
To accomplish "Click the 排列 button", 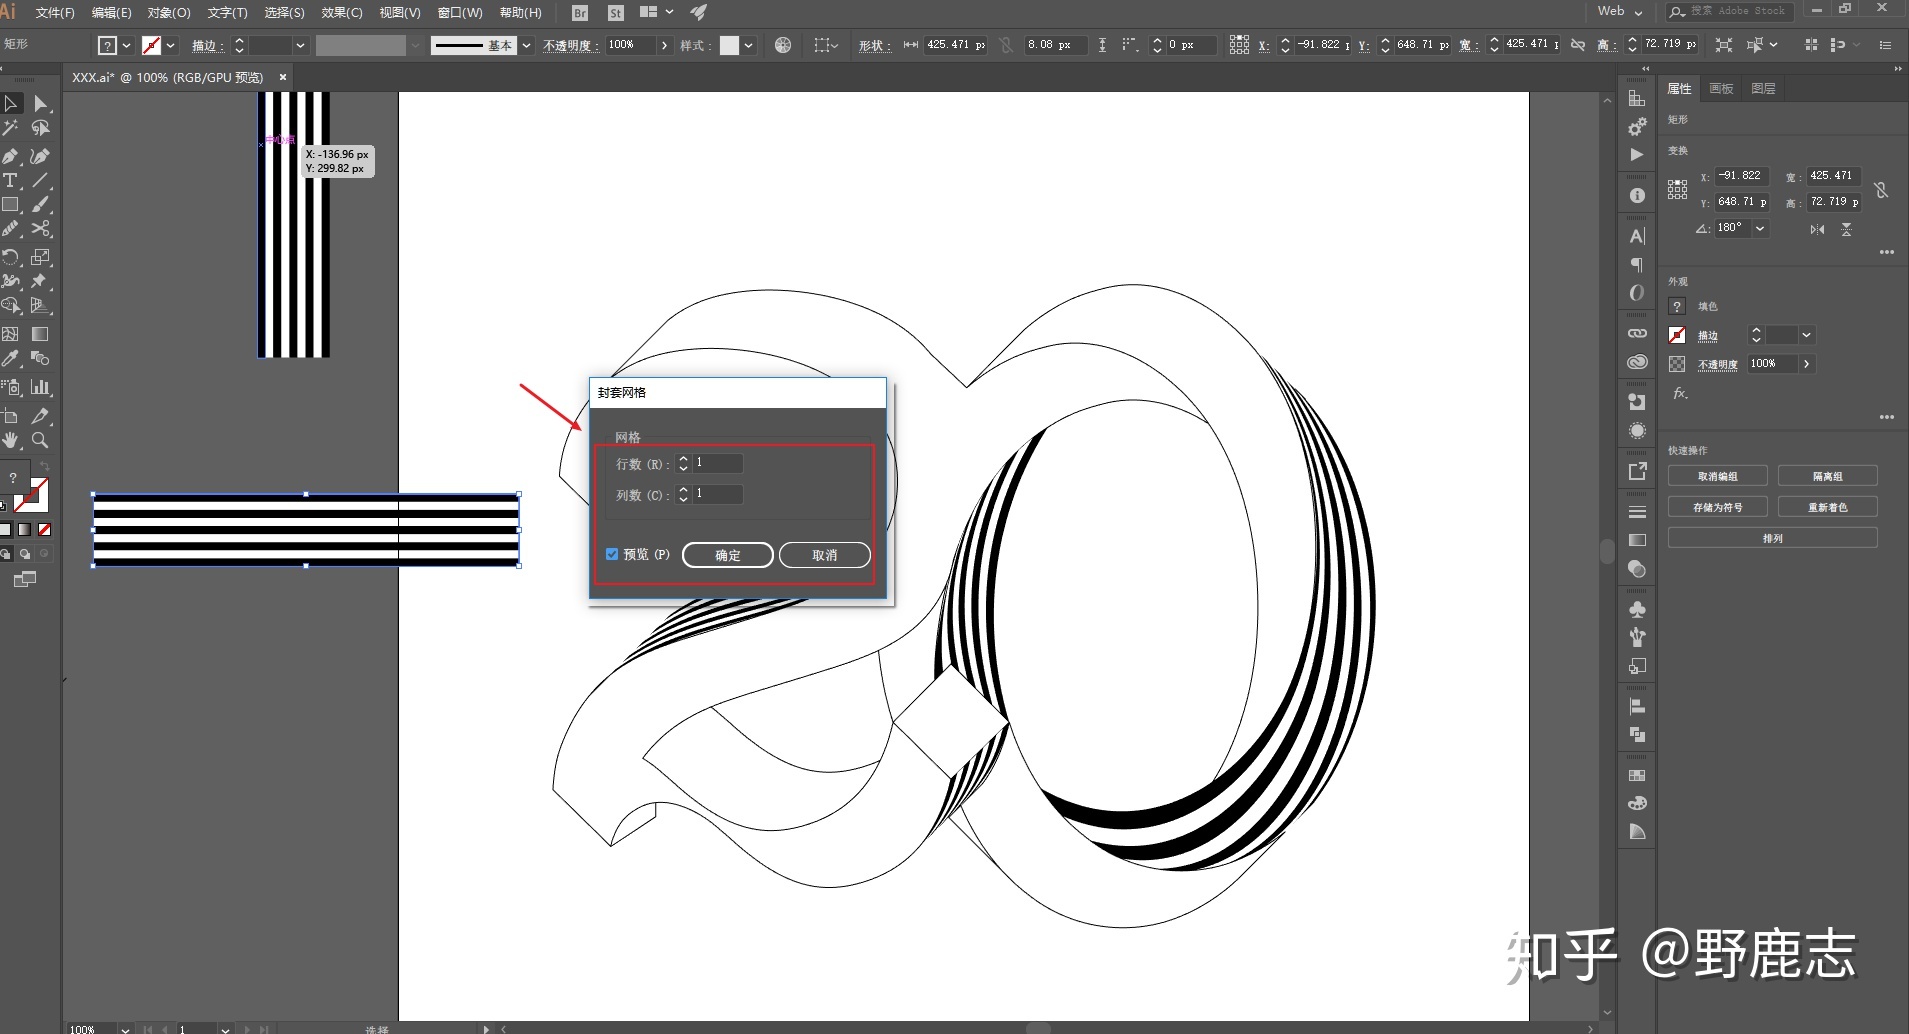I will point(1772,538).
